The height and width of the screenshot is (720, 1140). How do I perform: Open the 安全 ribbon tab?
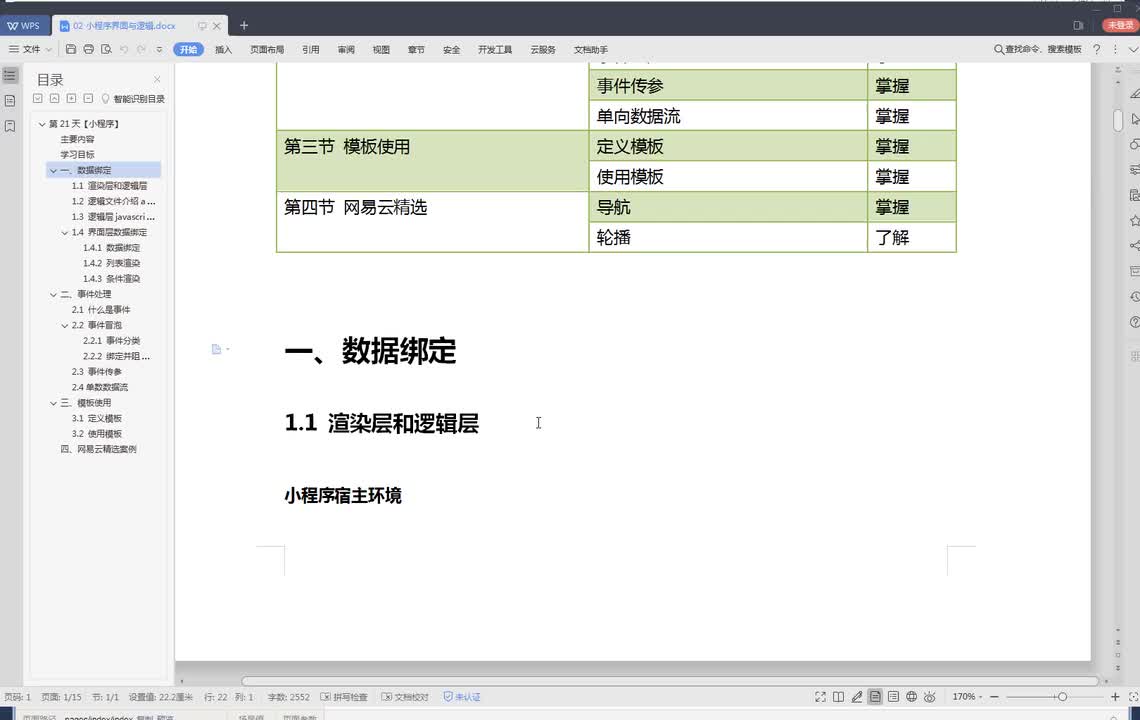[451, 49]
